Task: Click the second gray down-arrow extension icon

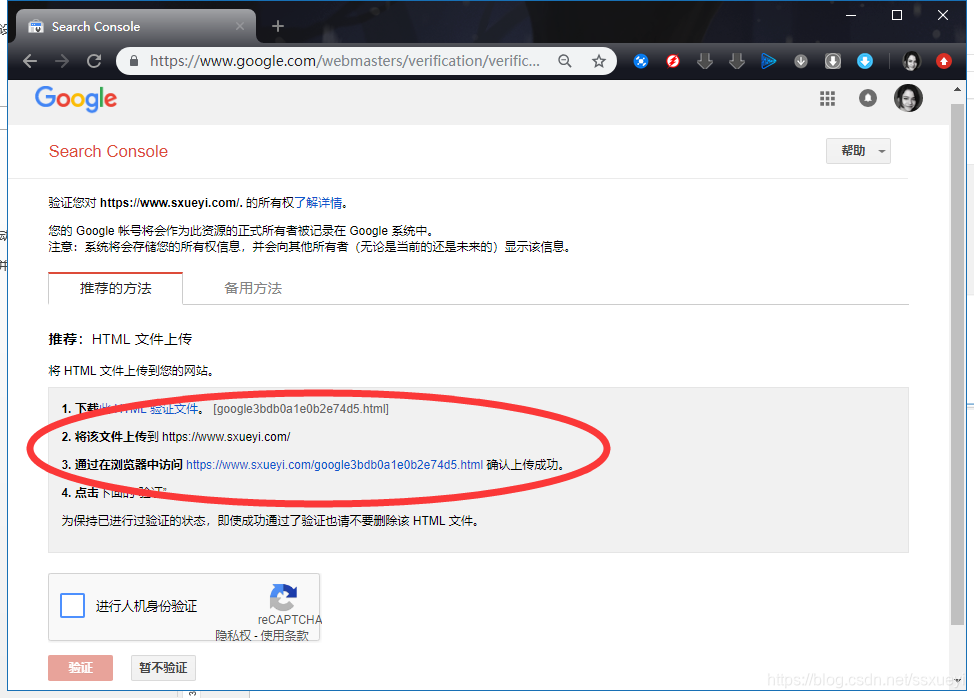Action: pyautogui.click(x=737, y=61)
